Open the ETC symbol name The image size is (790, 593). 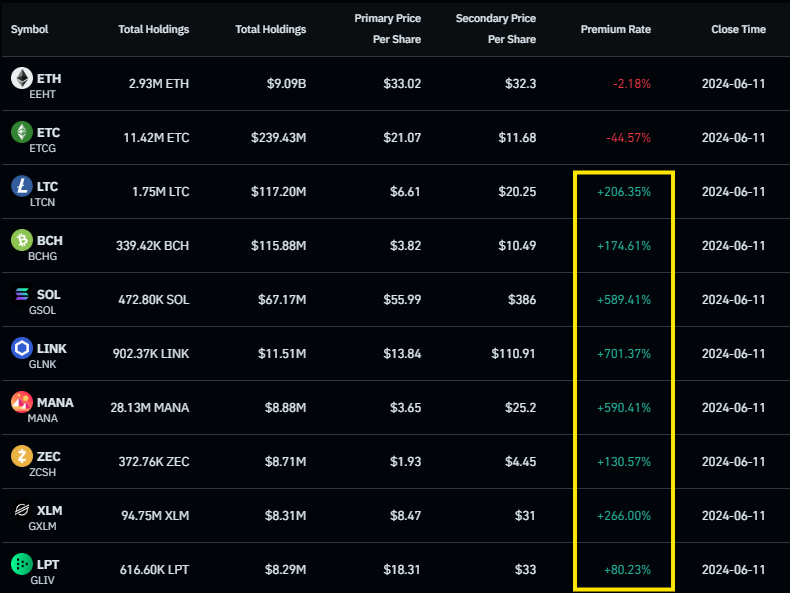pos(48,133)
